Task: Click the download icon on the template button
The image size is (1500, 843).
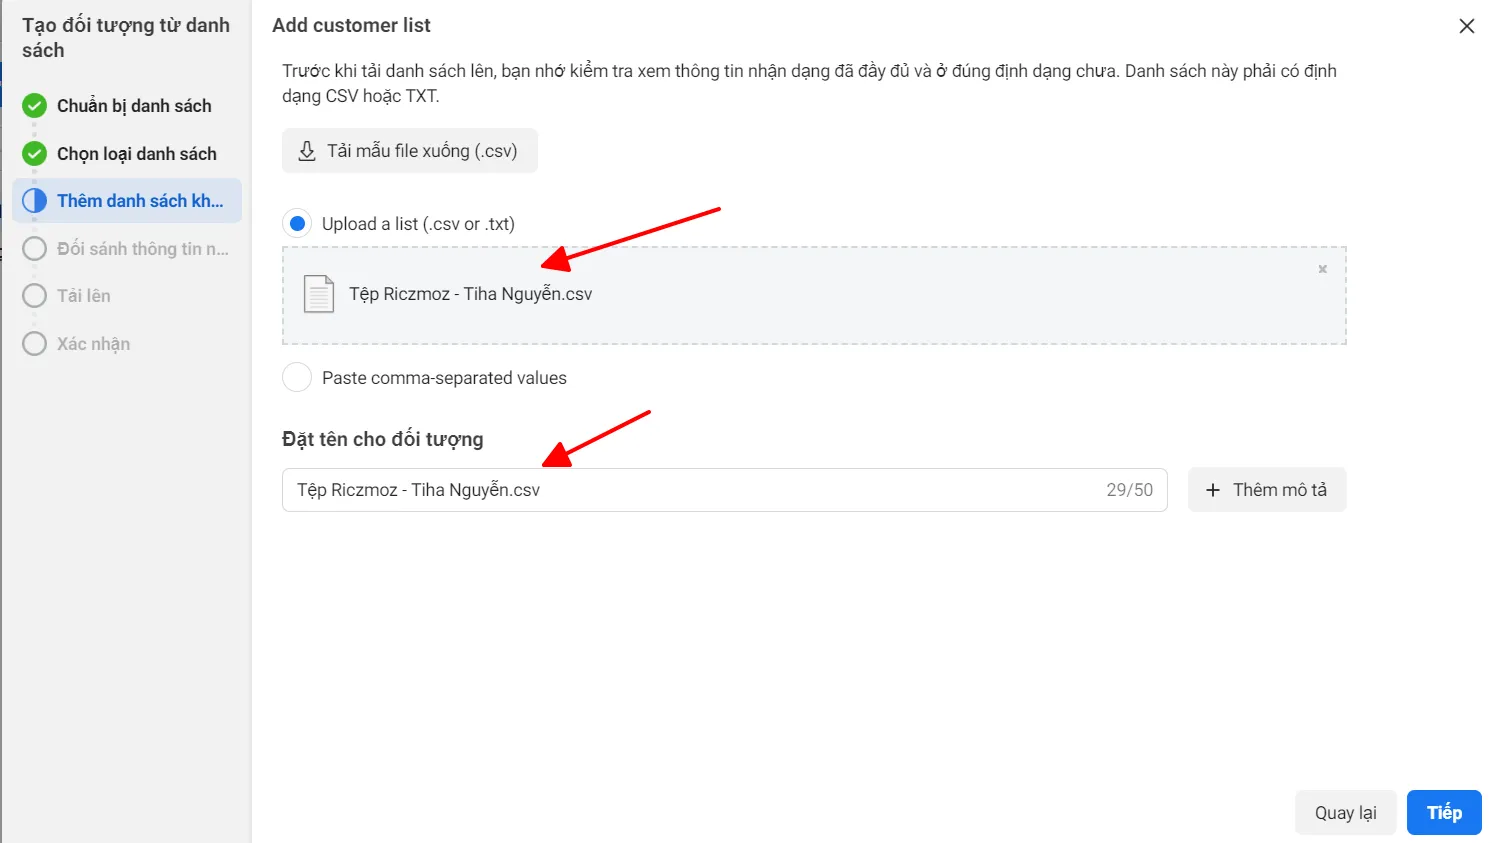Action: click(x=306, y=150)
